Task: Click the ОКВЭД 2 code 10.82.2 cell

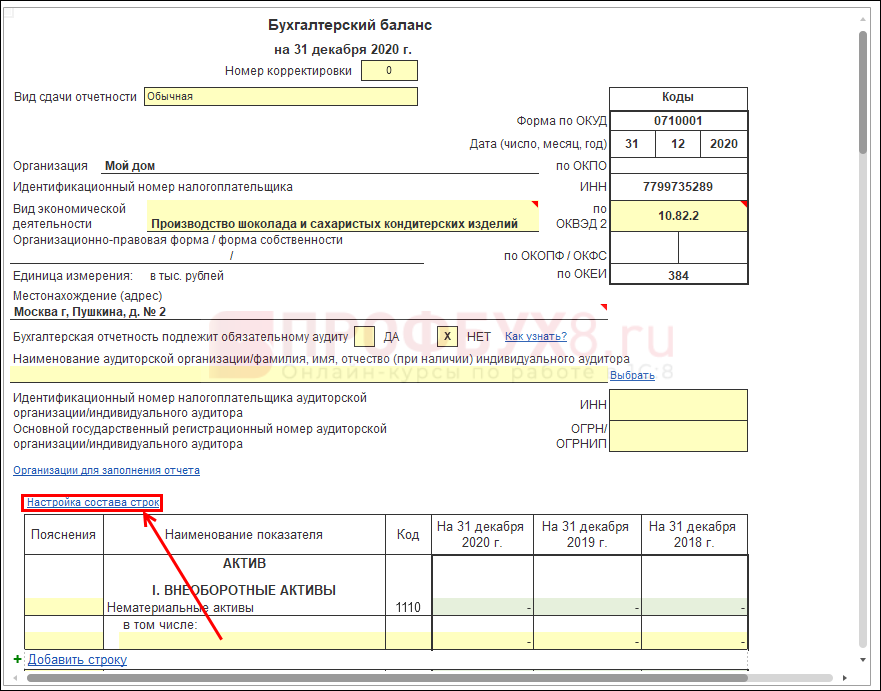Action: [679, 216]
